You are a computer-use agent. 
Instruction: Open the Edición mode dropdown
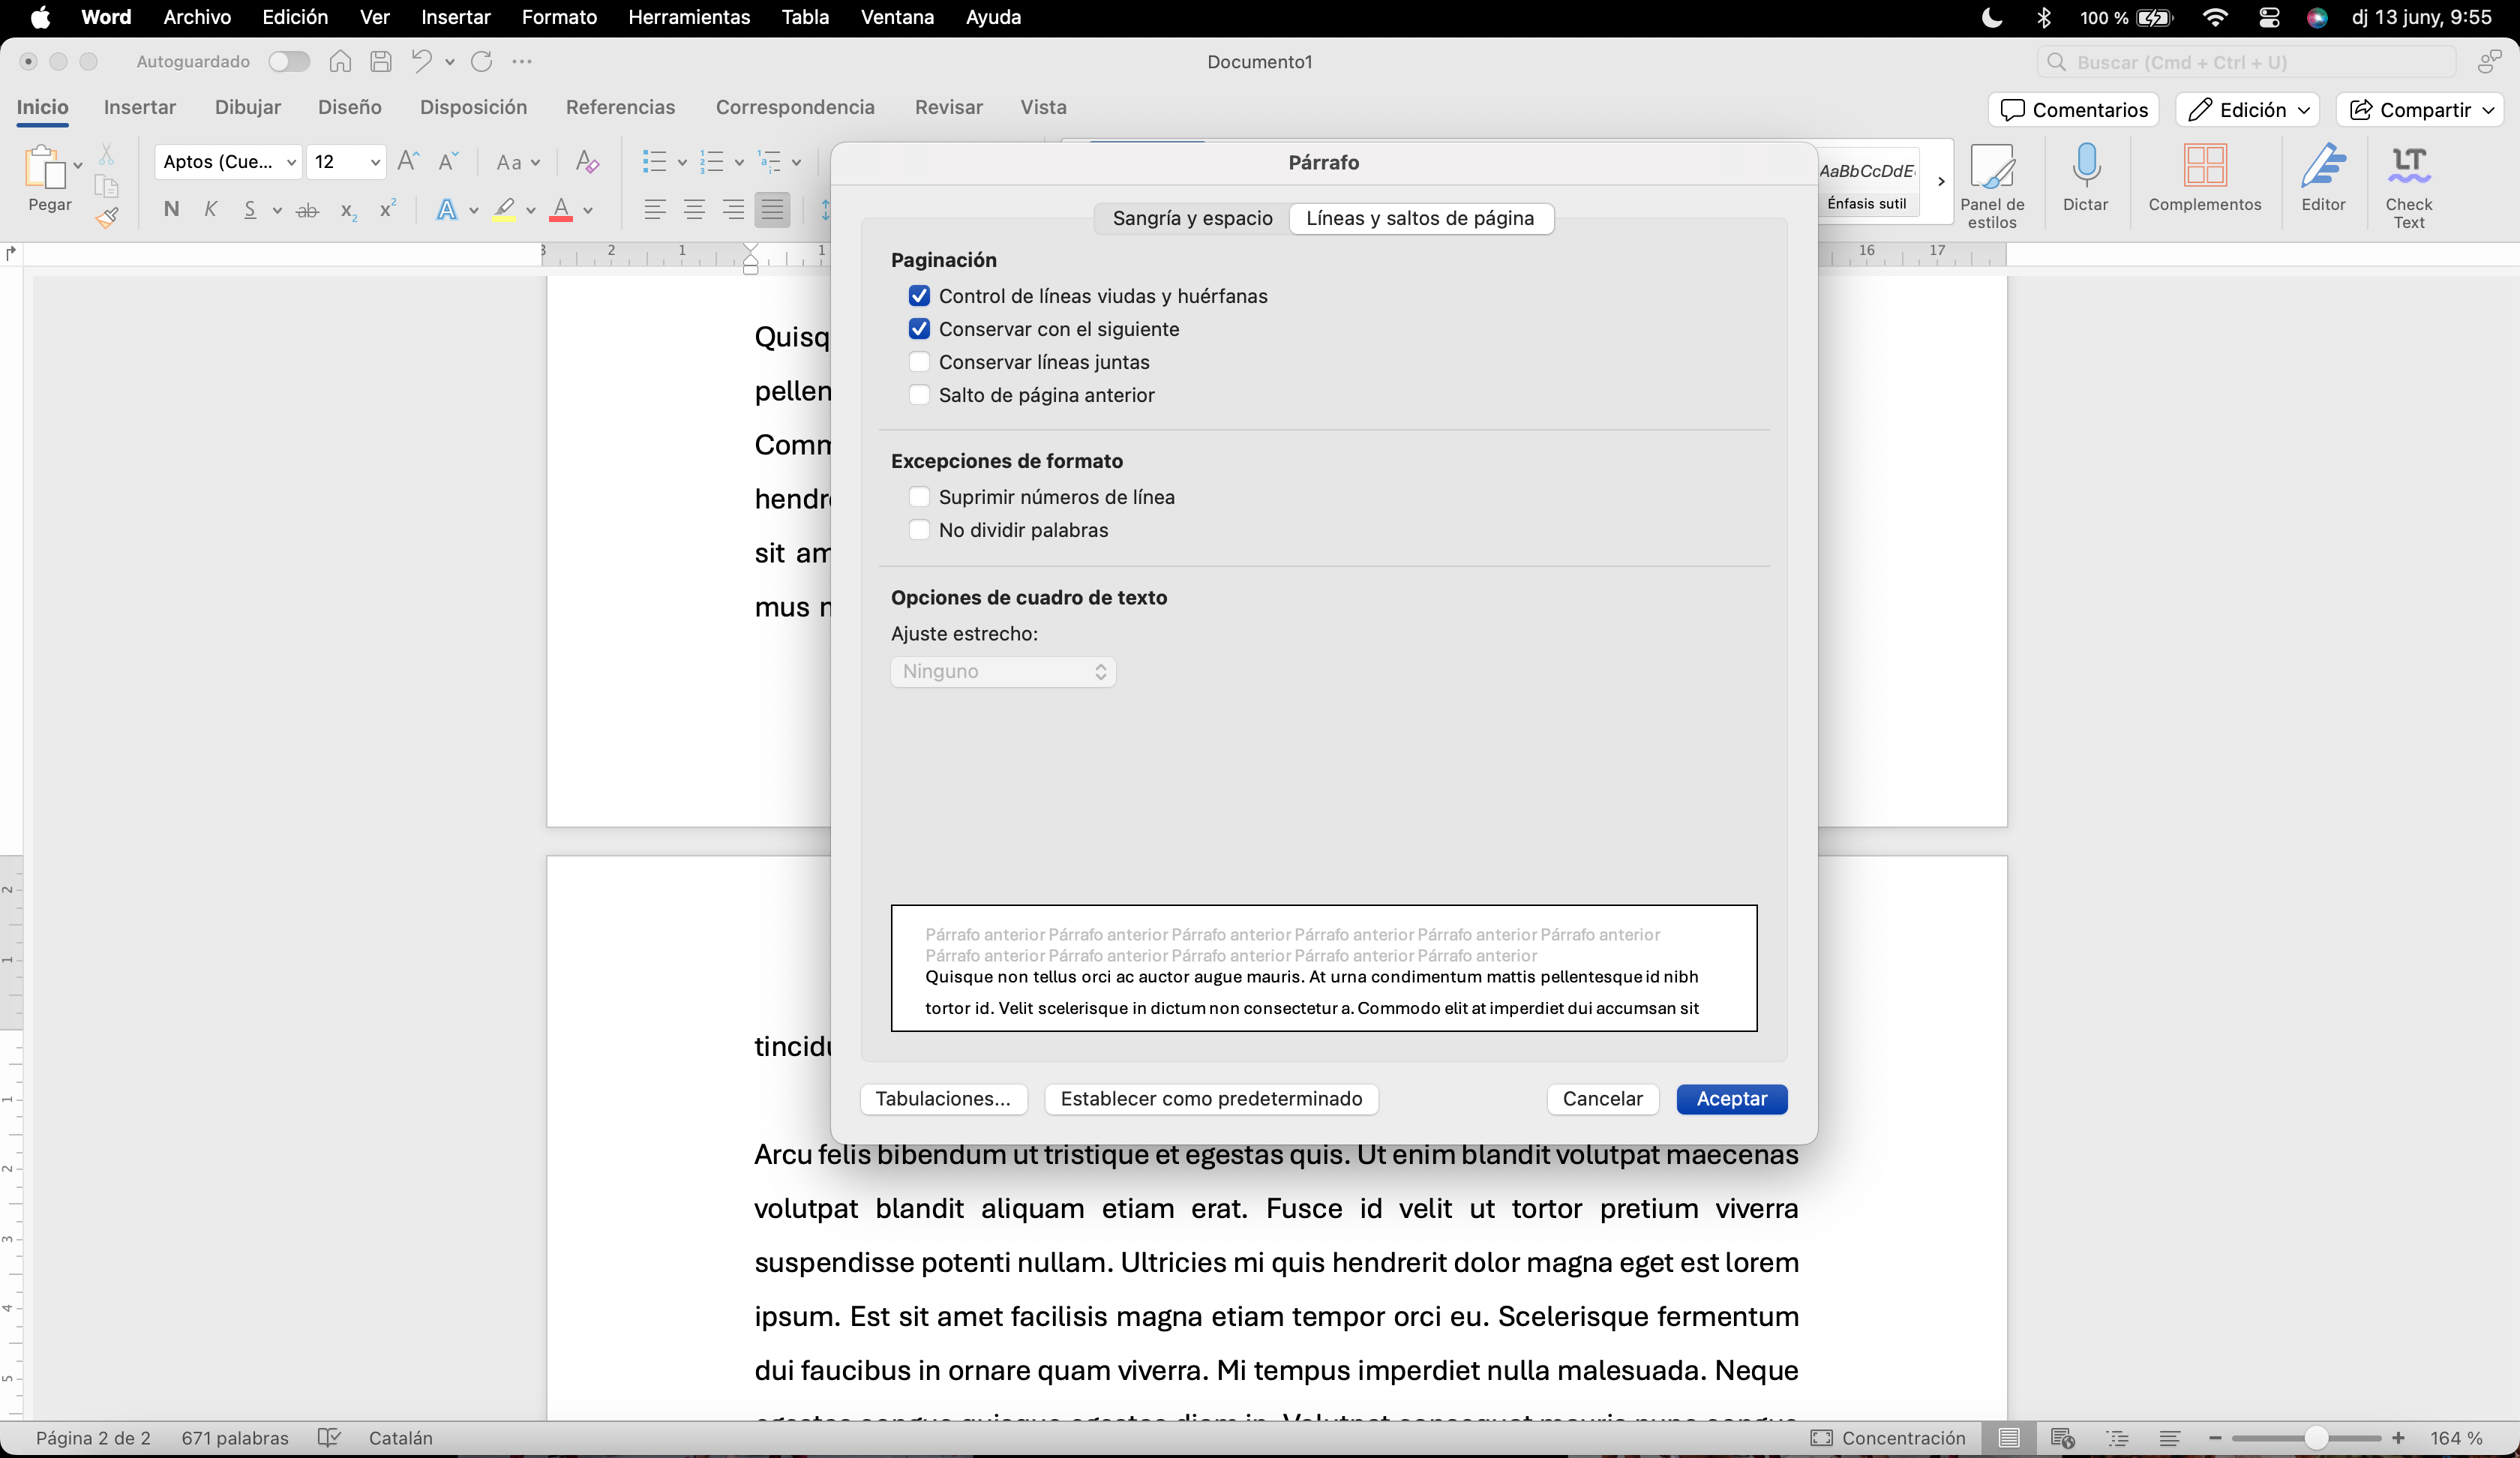2247,110
